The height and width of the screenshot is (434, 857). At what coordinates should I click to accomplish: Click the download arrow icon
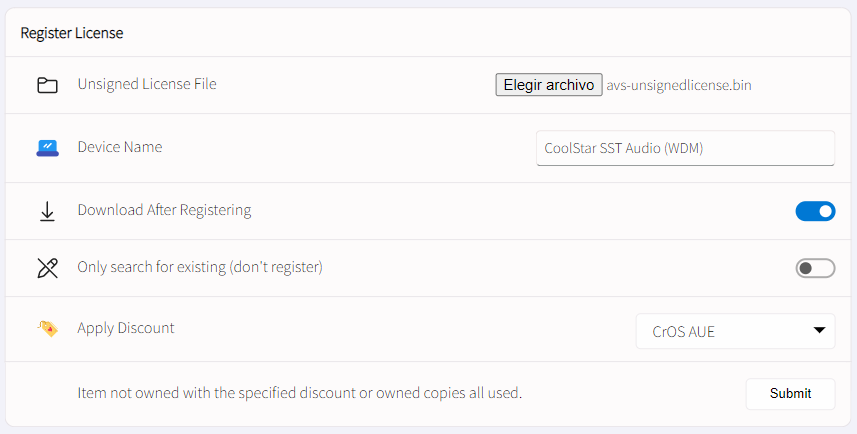(48, 212)
